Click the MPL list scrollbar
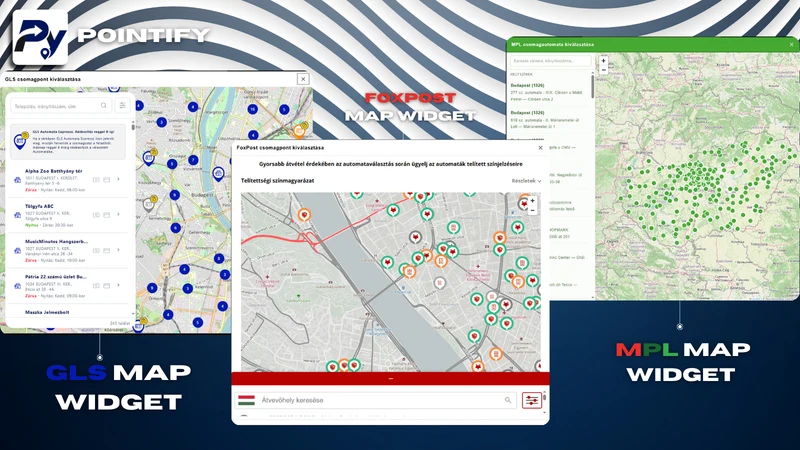 (x=593, y=85)
